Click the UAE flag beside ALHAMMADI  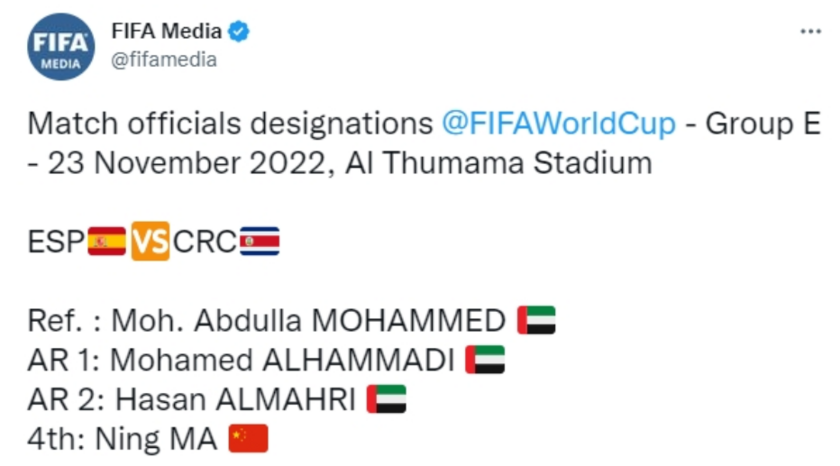[485, 360]
